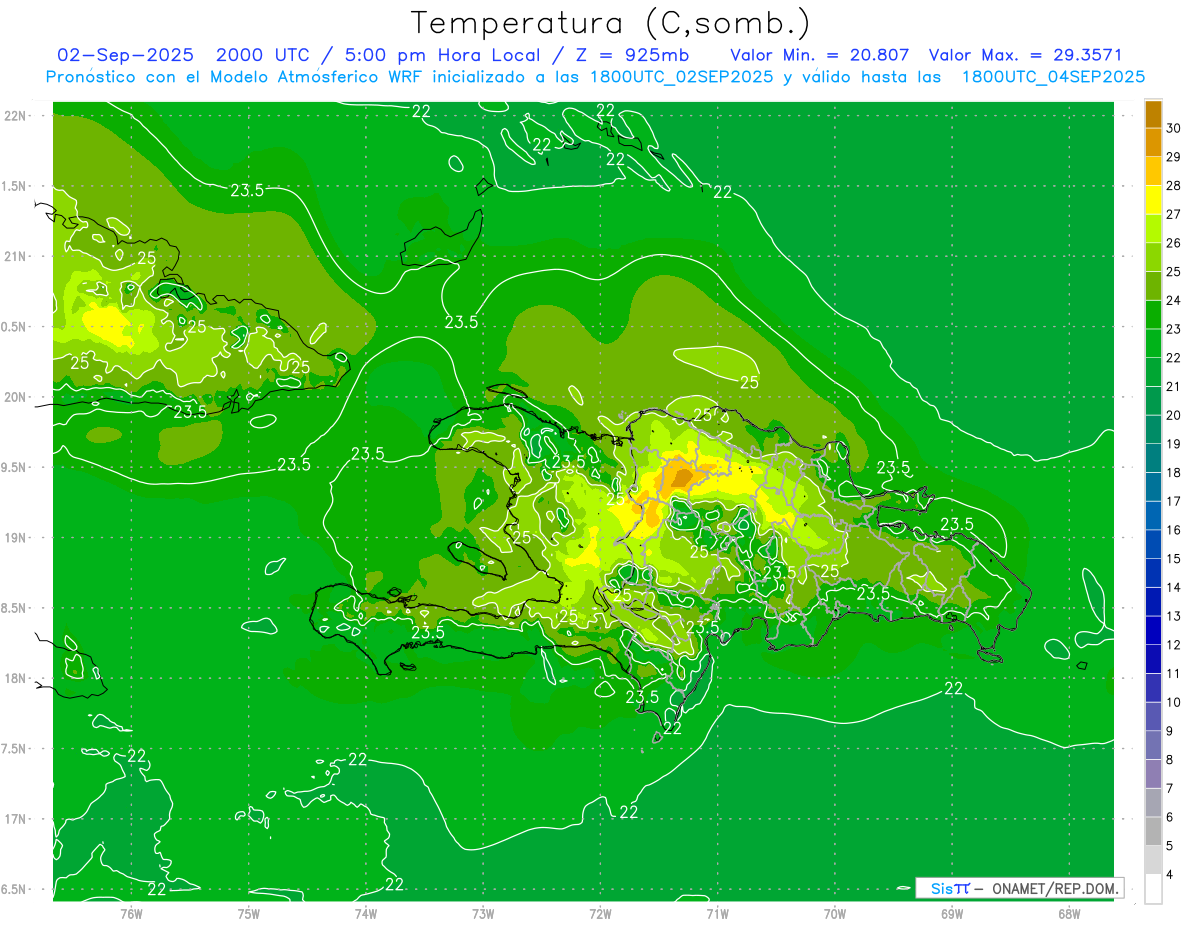Click the hottest dark orange spot over Hispaniola
This screenshot has height=927, width=1200.
click(x=684, y=476)
